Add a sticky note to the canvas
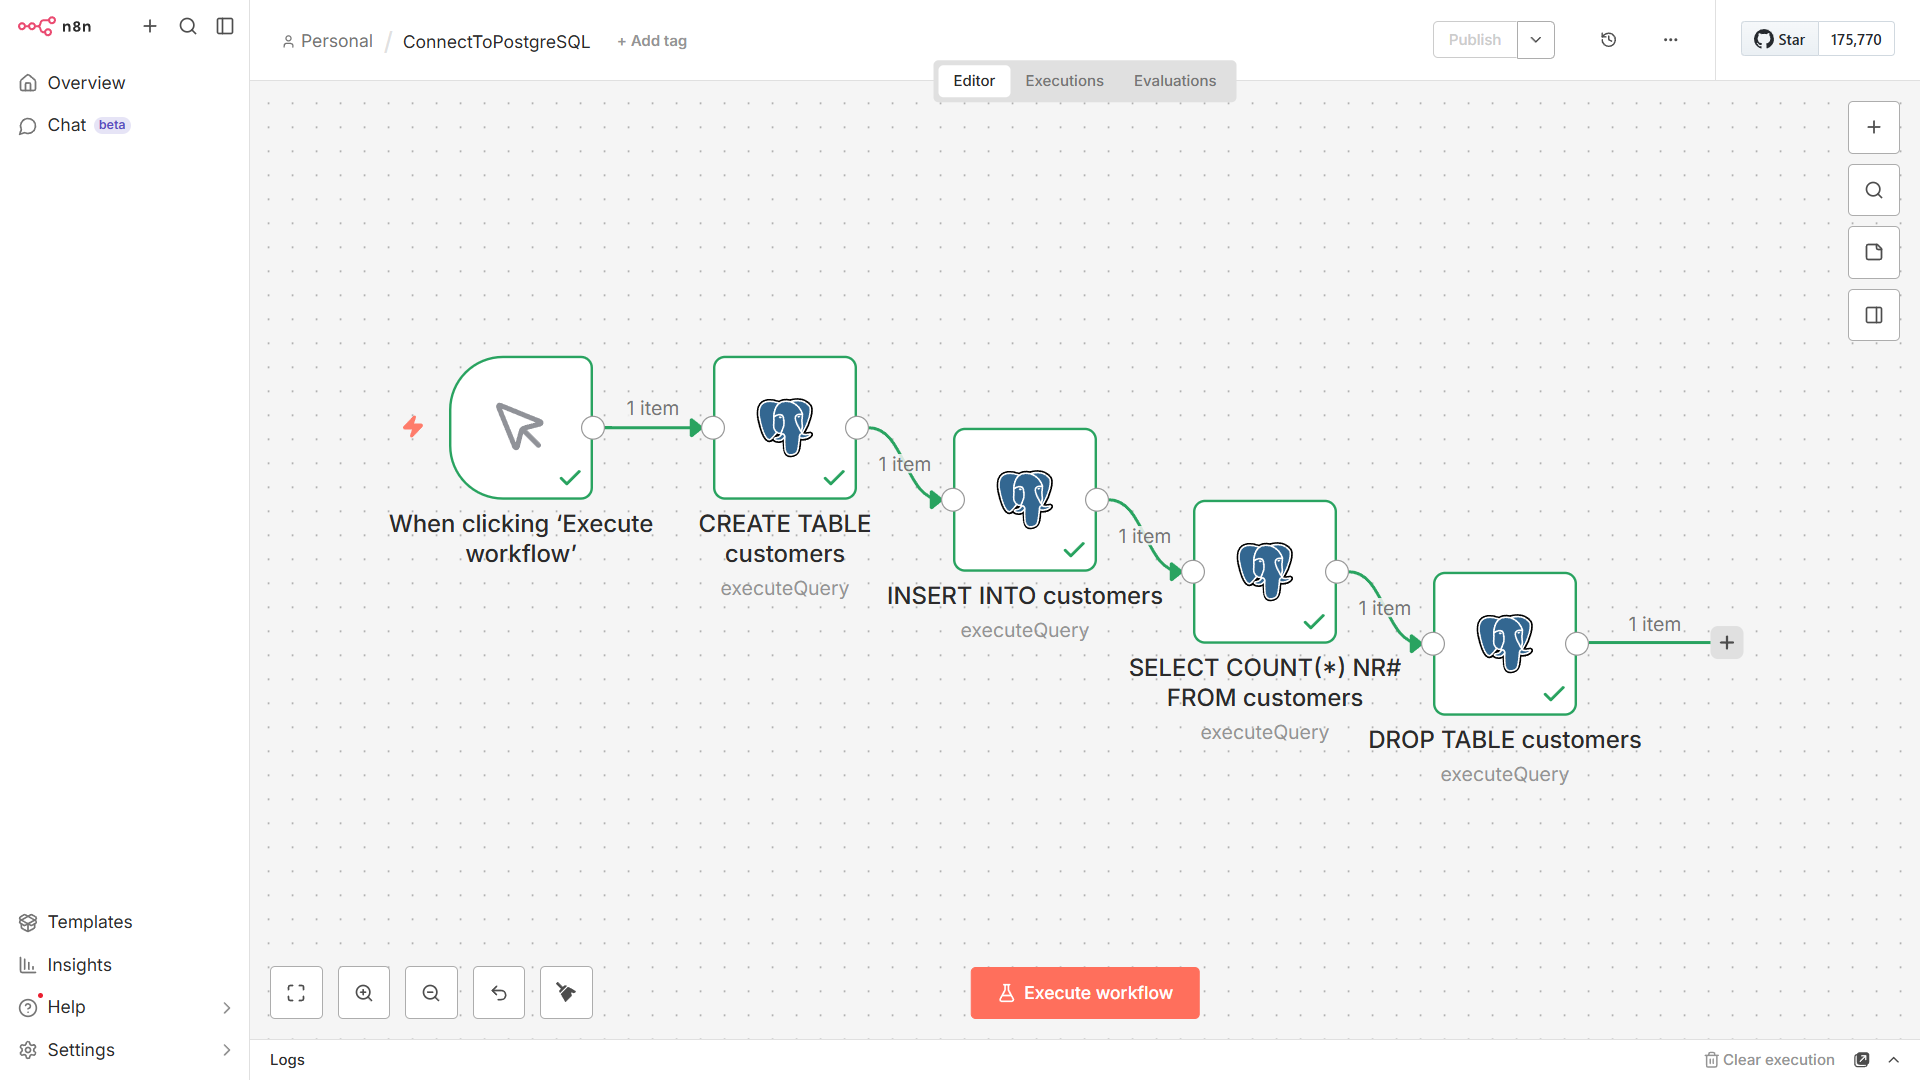 point(1874,252)
